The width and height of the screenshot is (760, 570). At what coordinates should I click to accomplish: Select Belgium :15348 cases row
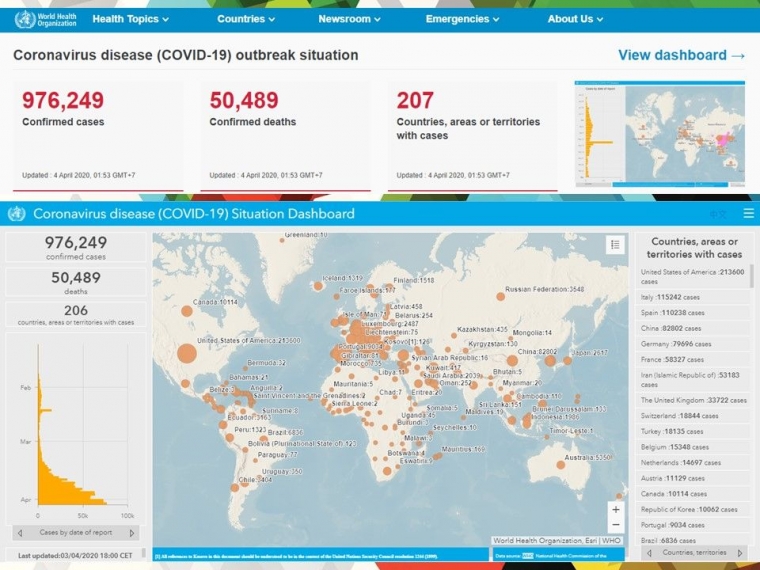[x=692, y=447]
